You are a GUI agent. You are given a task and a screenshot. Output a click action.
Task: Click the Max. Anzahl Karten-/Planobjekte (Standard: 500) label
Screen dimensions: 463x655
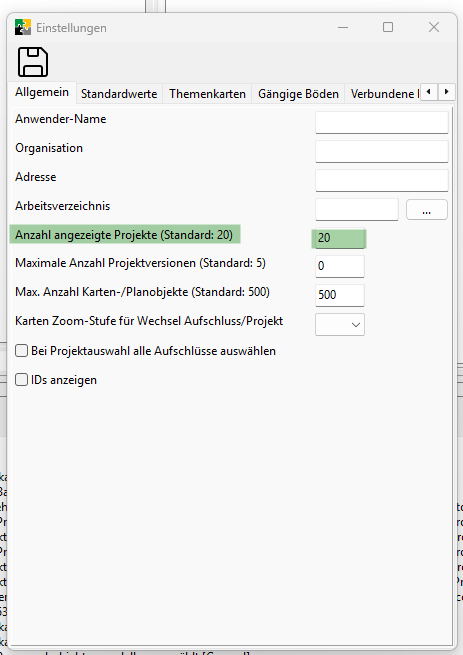point(142,292)
